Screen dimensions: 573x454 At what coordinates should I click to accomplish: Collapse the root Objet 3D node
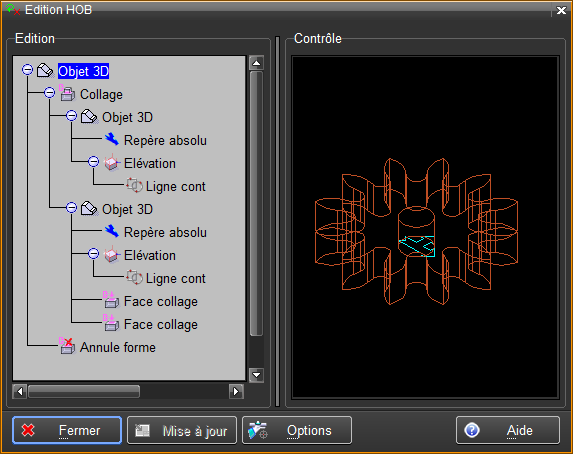pyautogui.click(x=27, y=70)
